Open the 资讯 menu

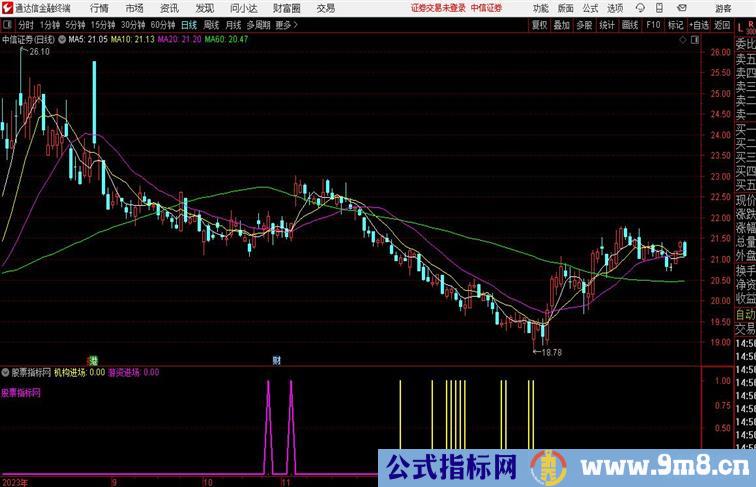tap(169, 8)
